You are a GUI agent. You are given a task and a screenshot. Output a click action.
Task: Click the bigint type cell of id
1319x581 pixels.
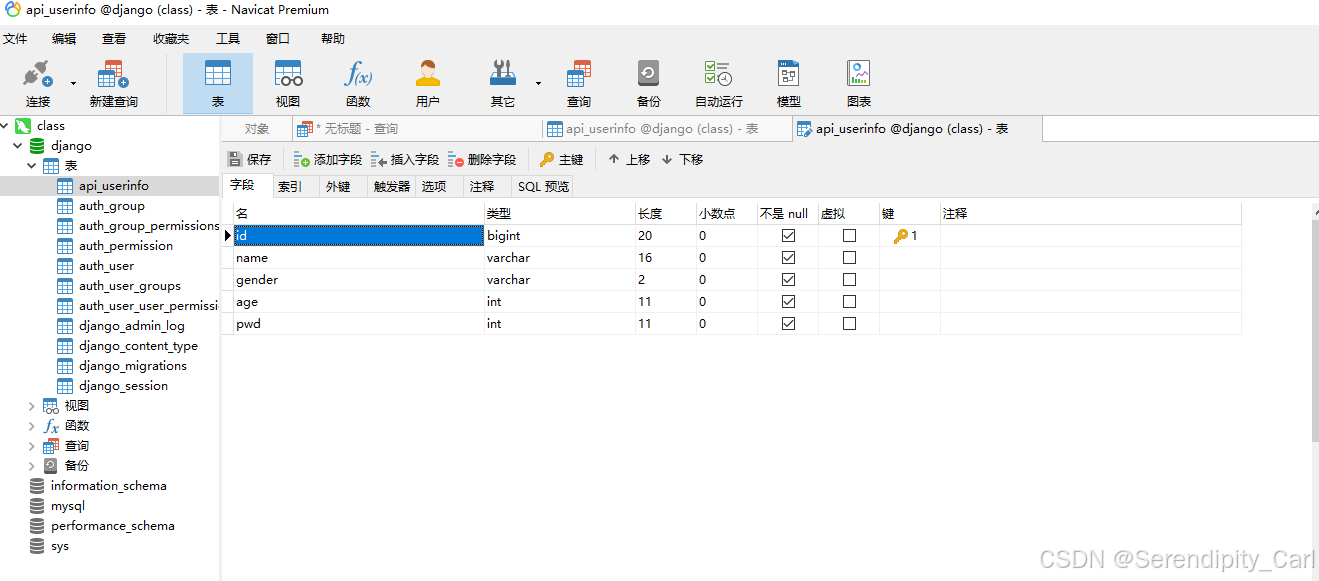point(560,236)
